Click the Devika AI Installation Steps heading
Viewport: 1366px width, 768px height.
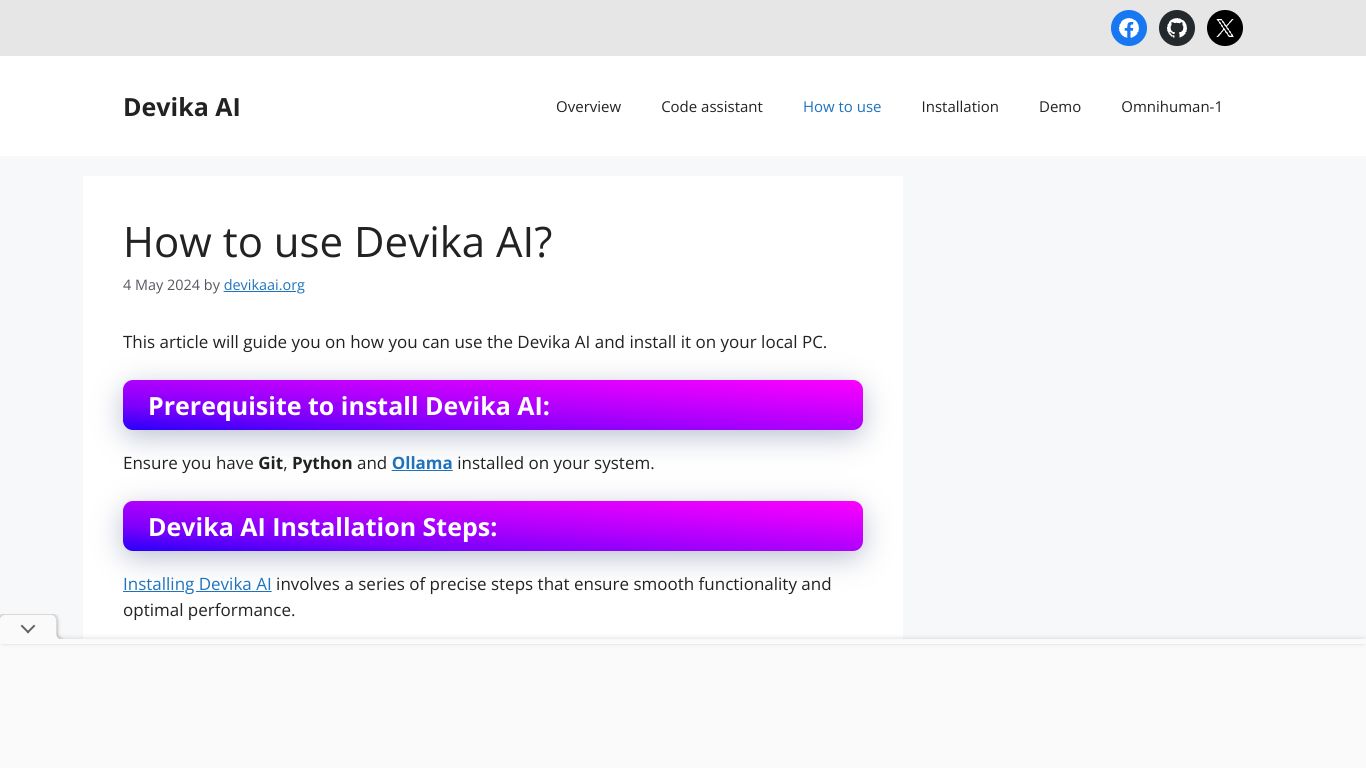coord(493,526)
